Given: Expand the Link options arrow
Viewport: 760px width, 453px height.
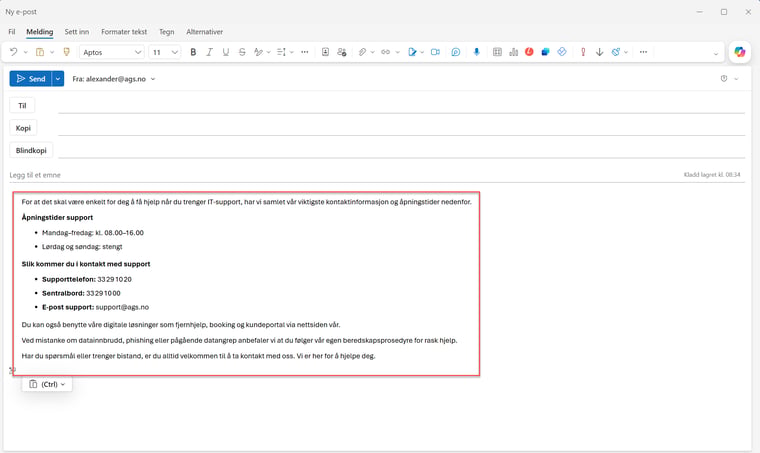Looking at the screenshot, I should (x=397, y=52).
